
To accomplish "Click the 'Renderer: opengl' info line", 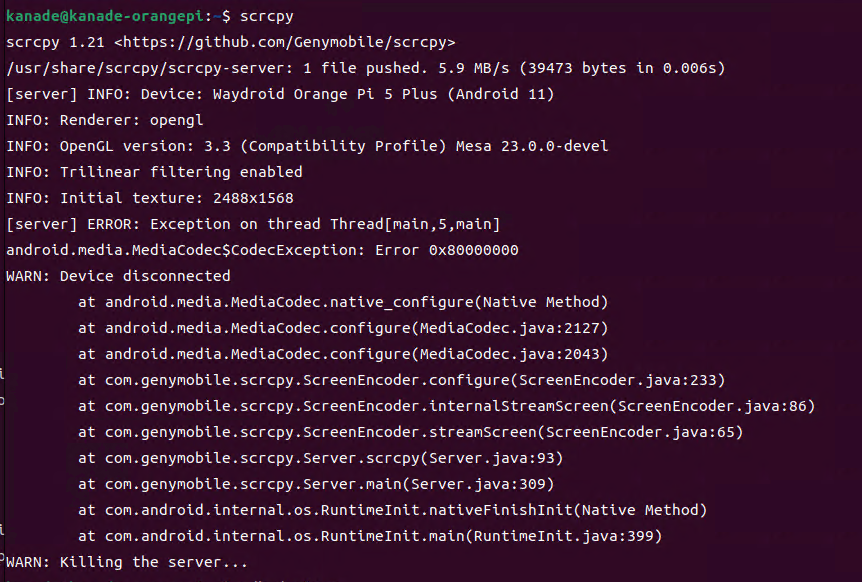I will coord(104,120).
